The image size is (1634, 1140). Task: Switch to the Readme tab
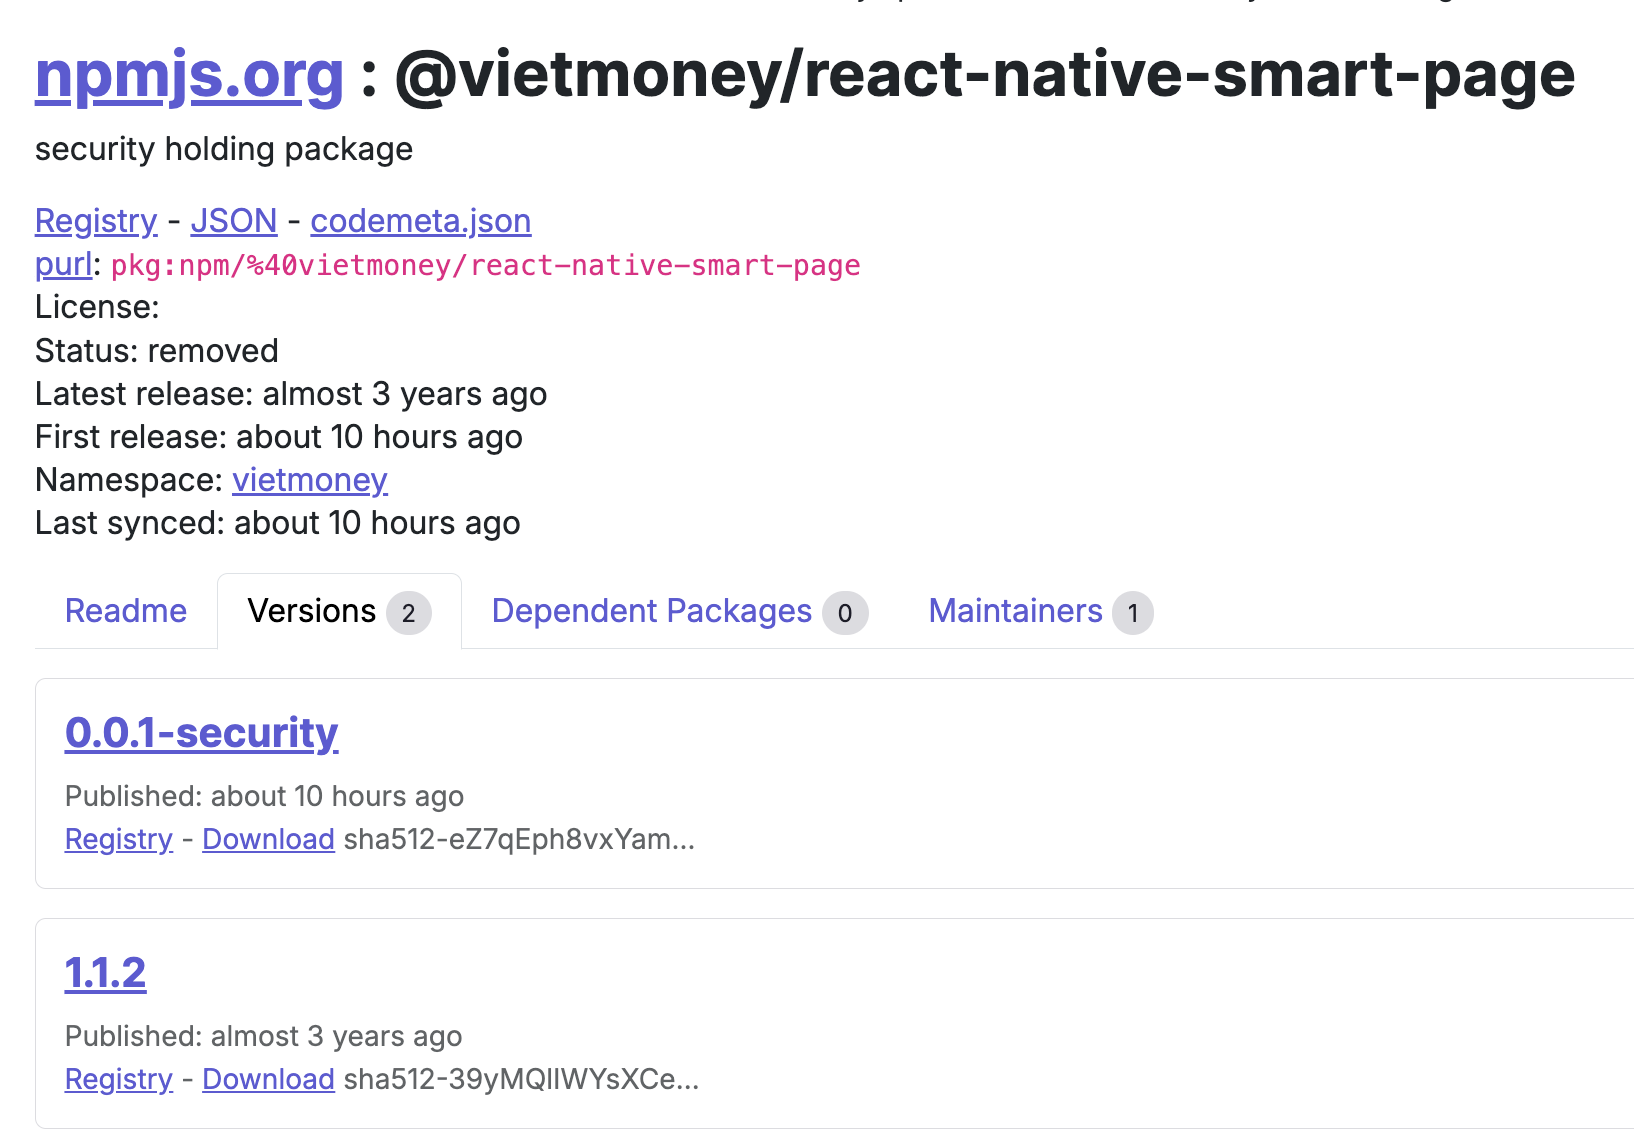pyautogui.click(x=126, y=611)
